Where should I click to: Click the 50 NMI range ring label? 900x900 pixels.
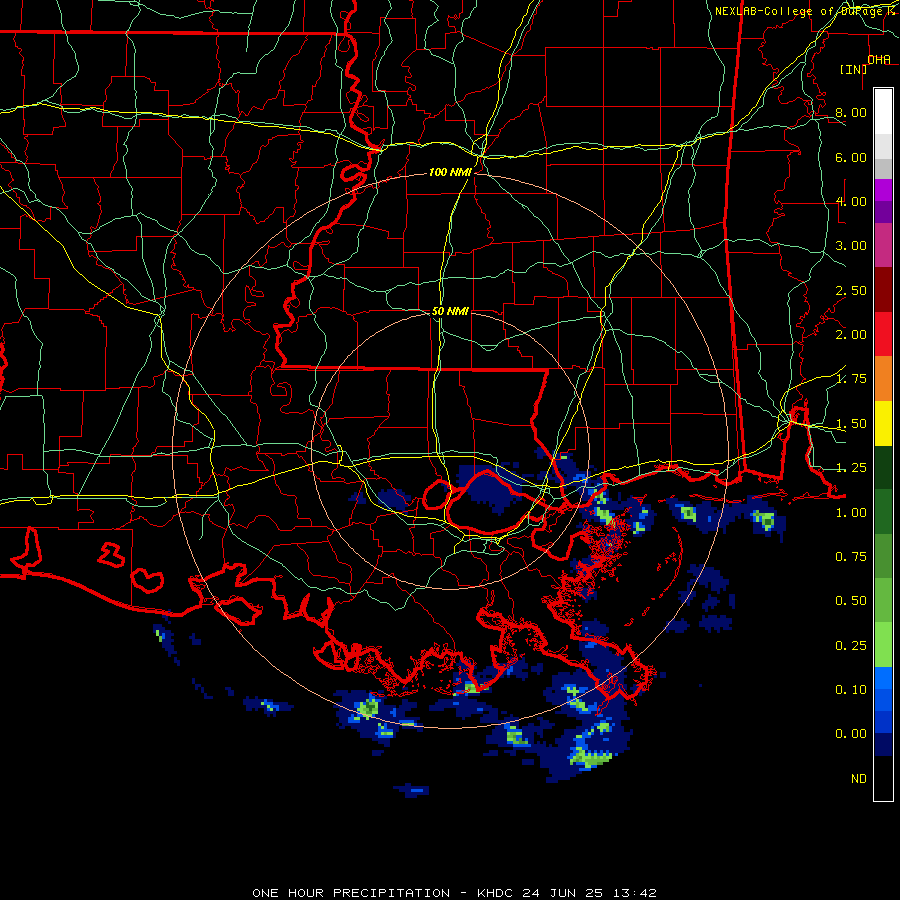450,311
